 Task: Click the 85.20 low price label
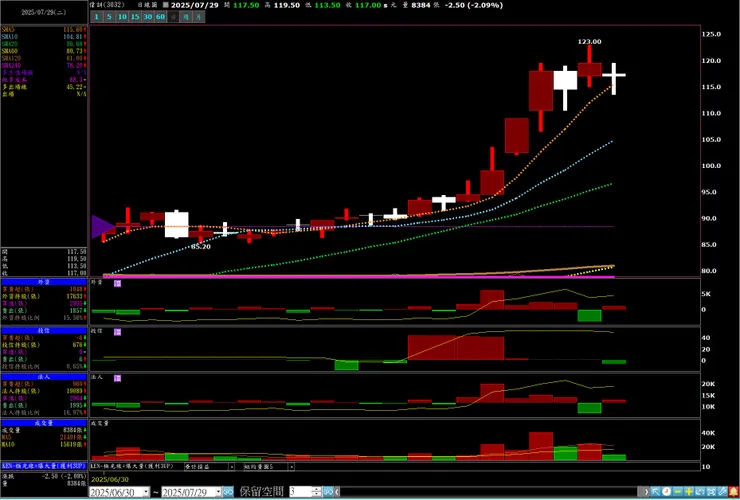pyautogui.click(x=201, y=246)
